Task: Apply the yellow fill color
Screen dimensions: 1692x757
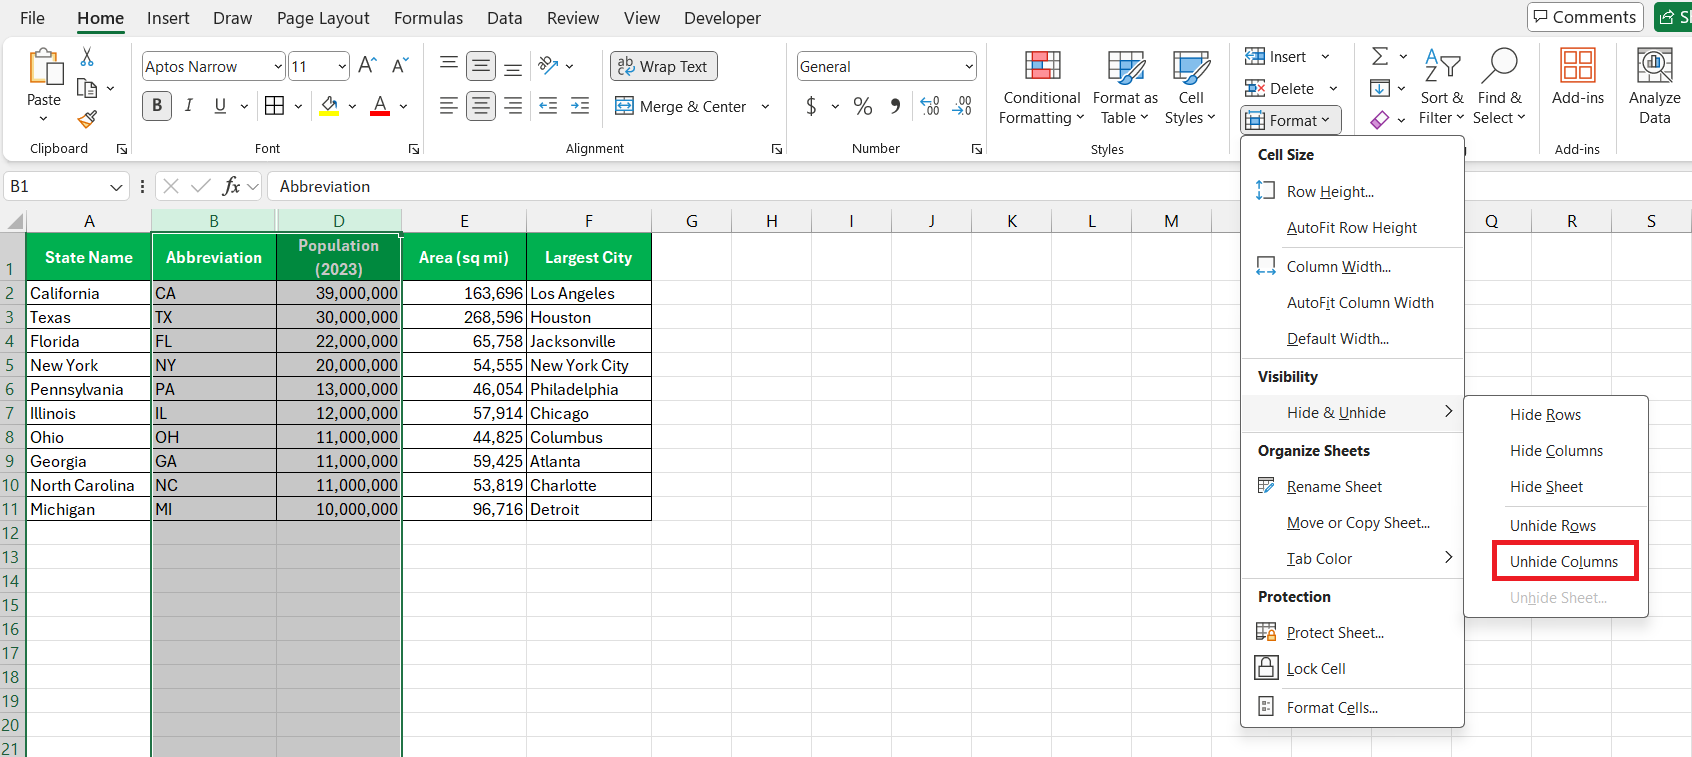Action: tap(329, 106)
